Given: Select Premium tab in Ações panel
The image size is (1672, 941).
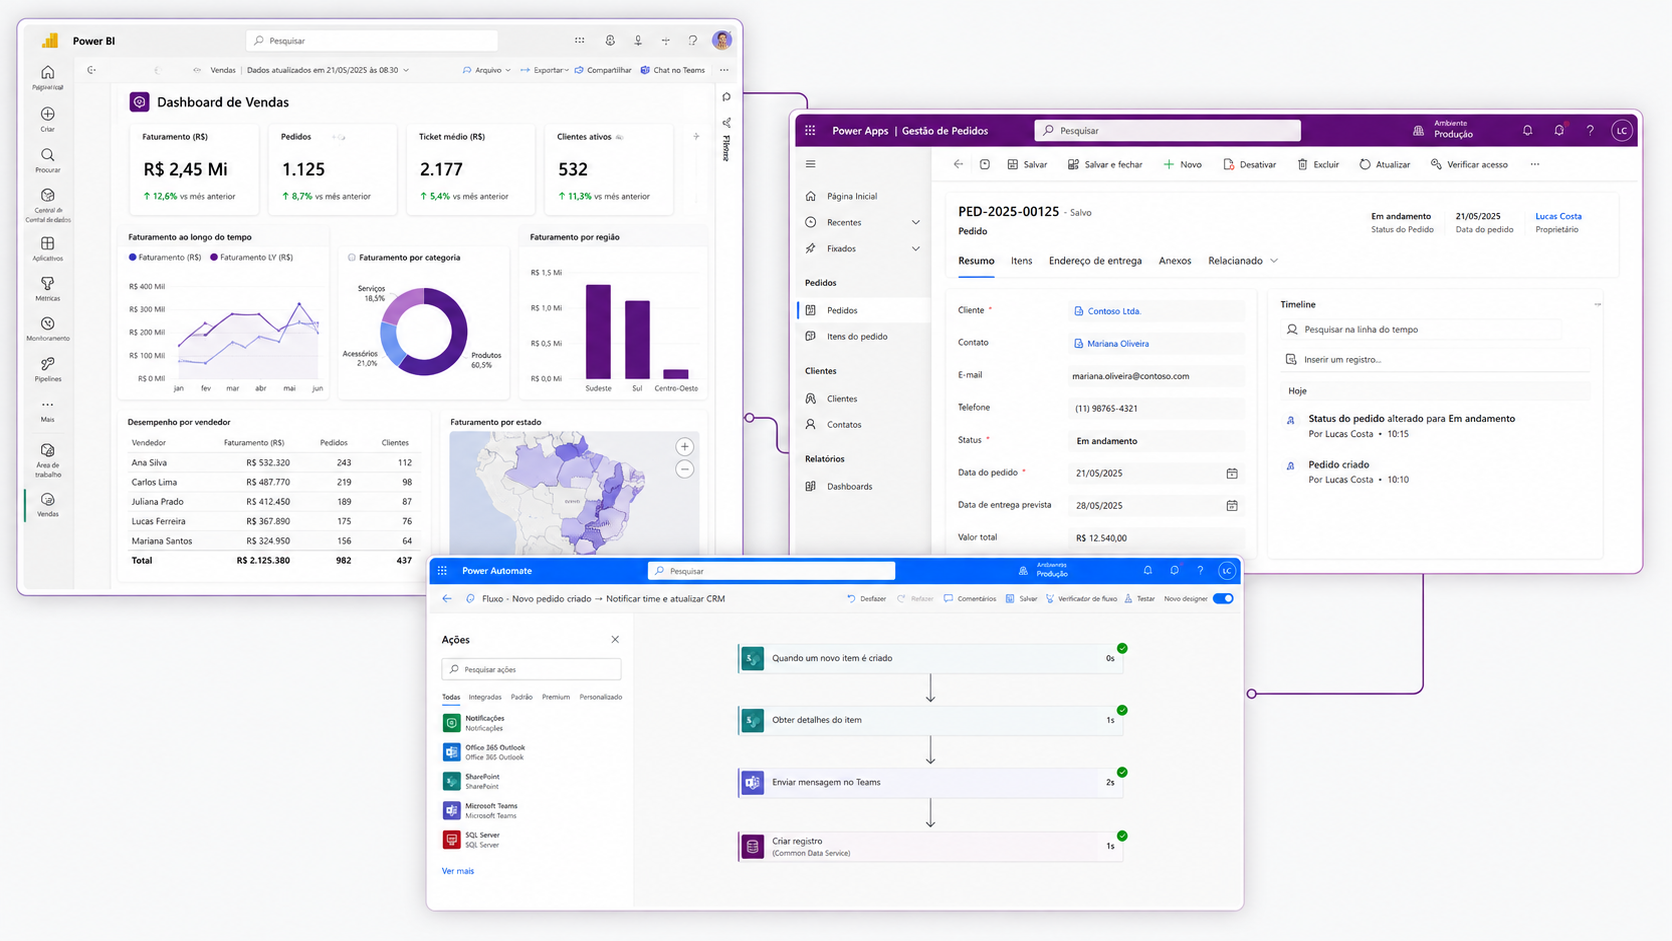Looking at the screenshot, I should pyautogui.click(x=556, y=697).
